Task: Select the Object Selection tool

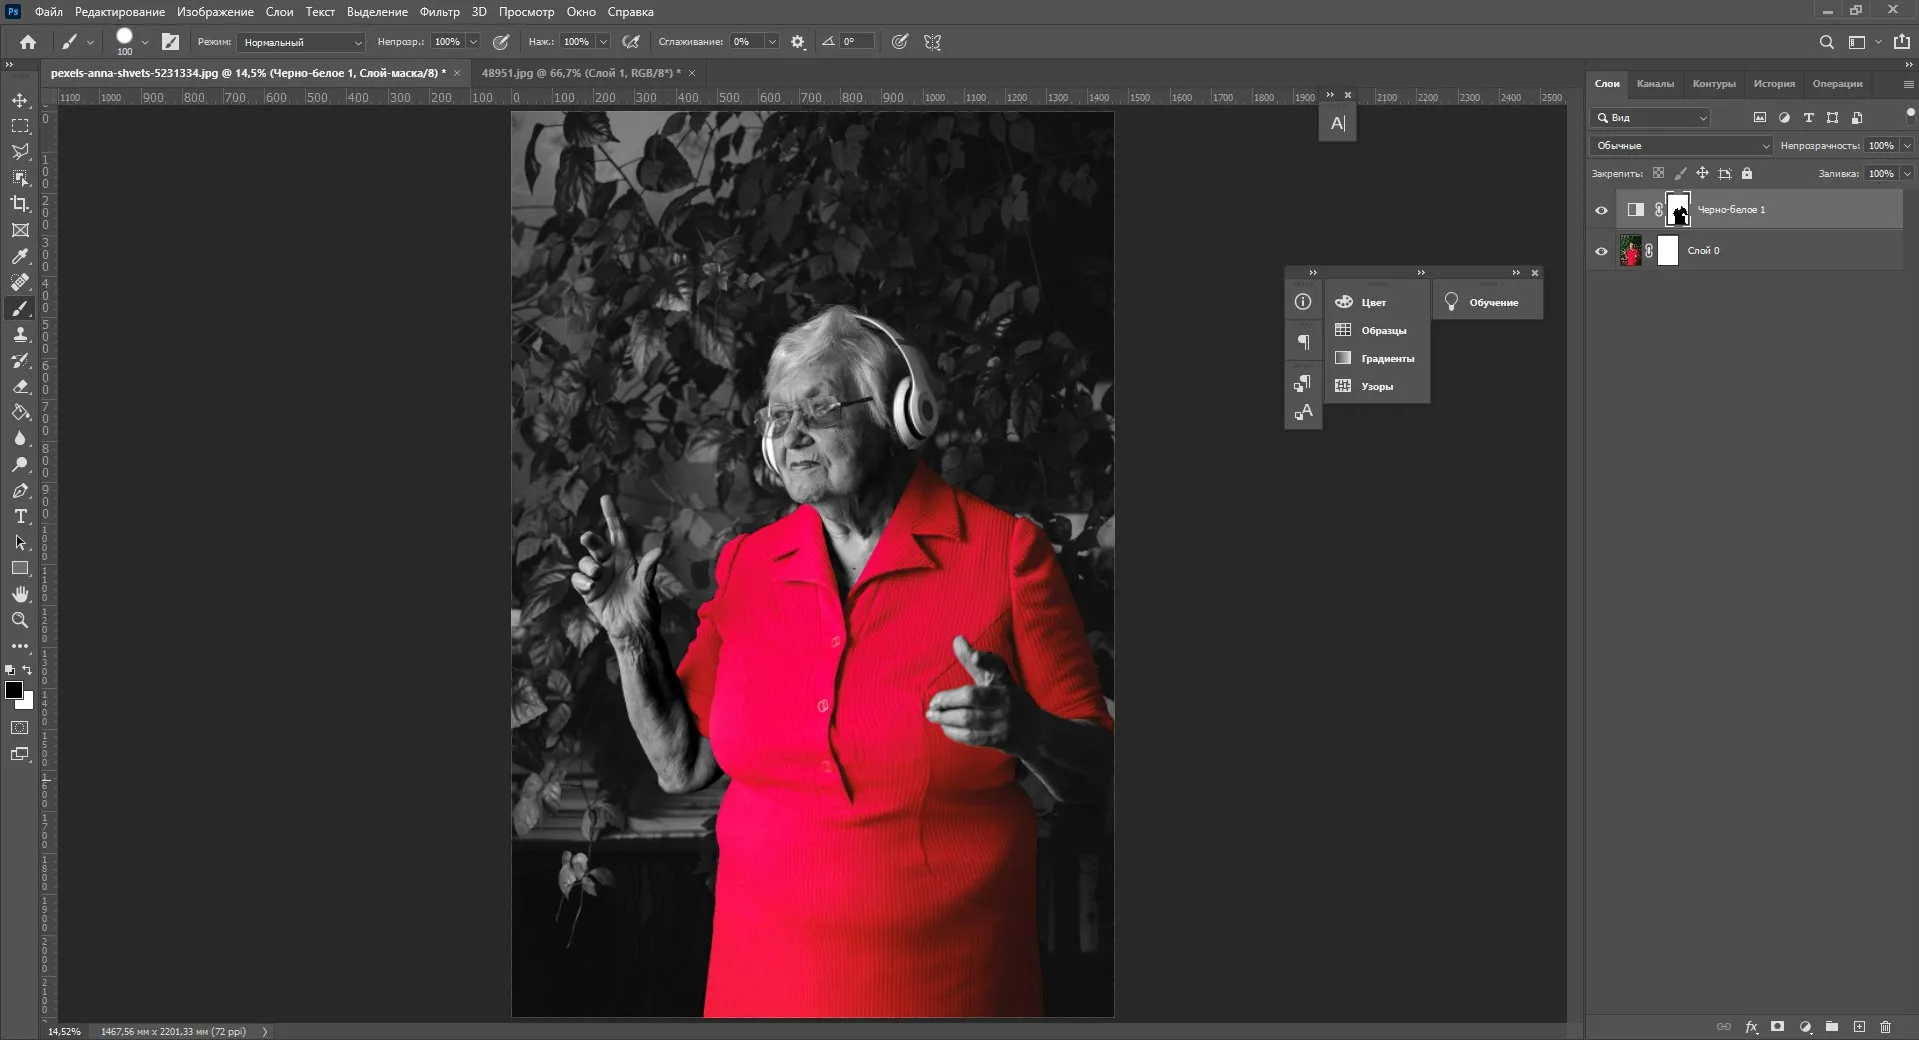Action: (x=20, y=178)
